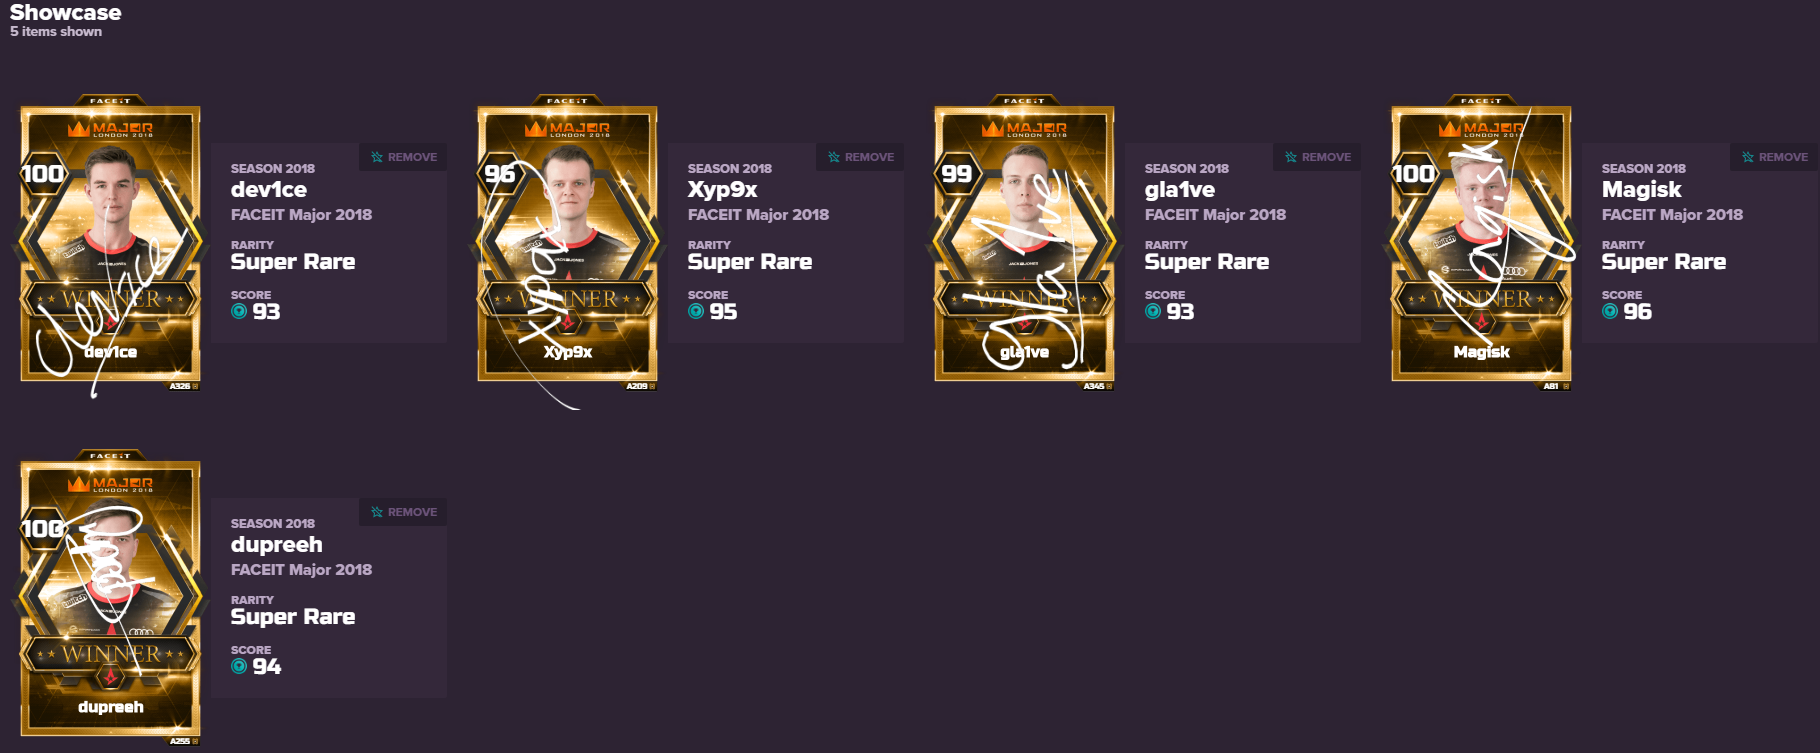
Task: Click the Magisk player name heading
Action: click(x=1641, y=189)
